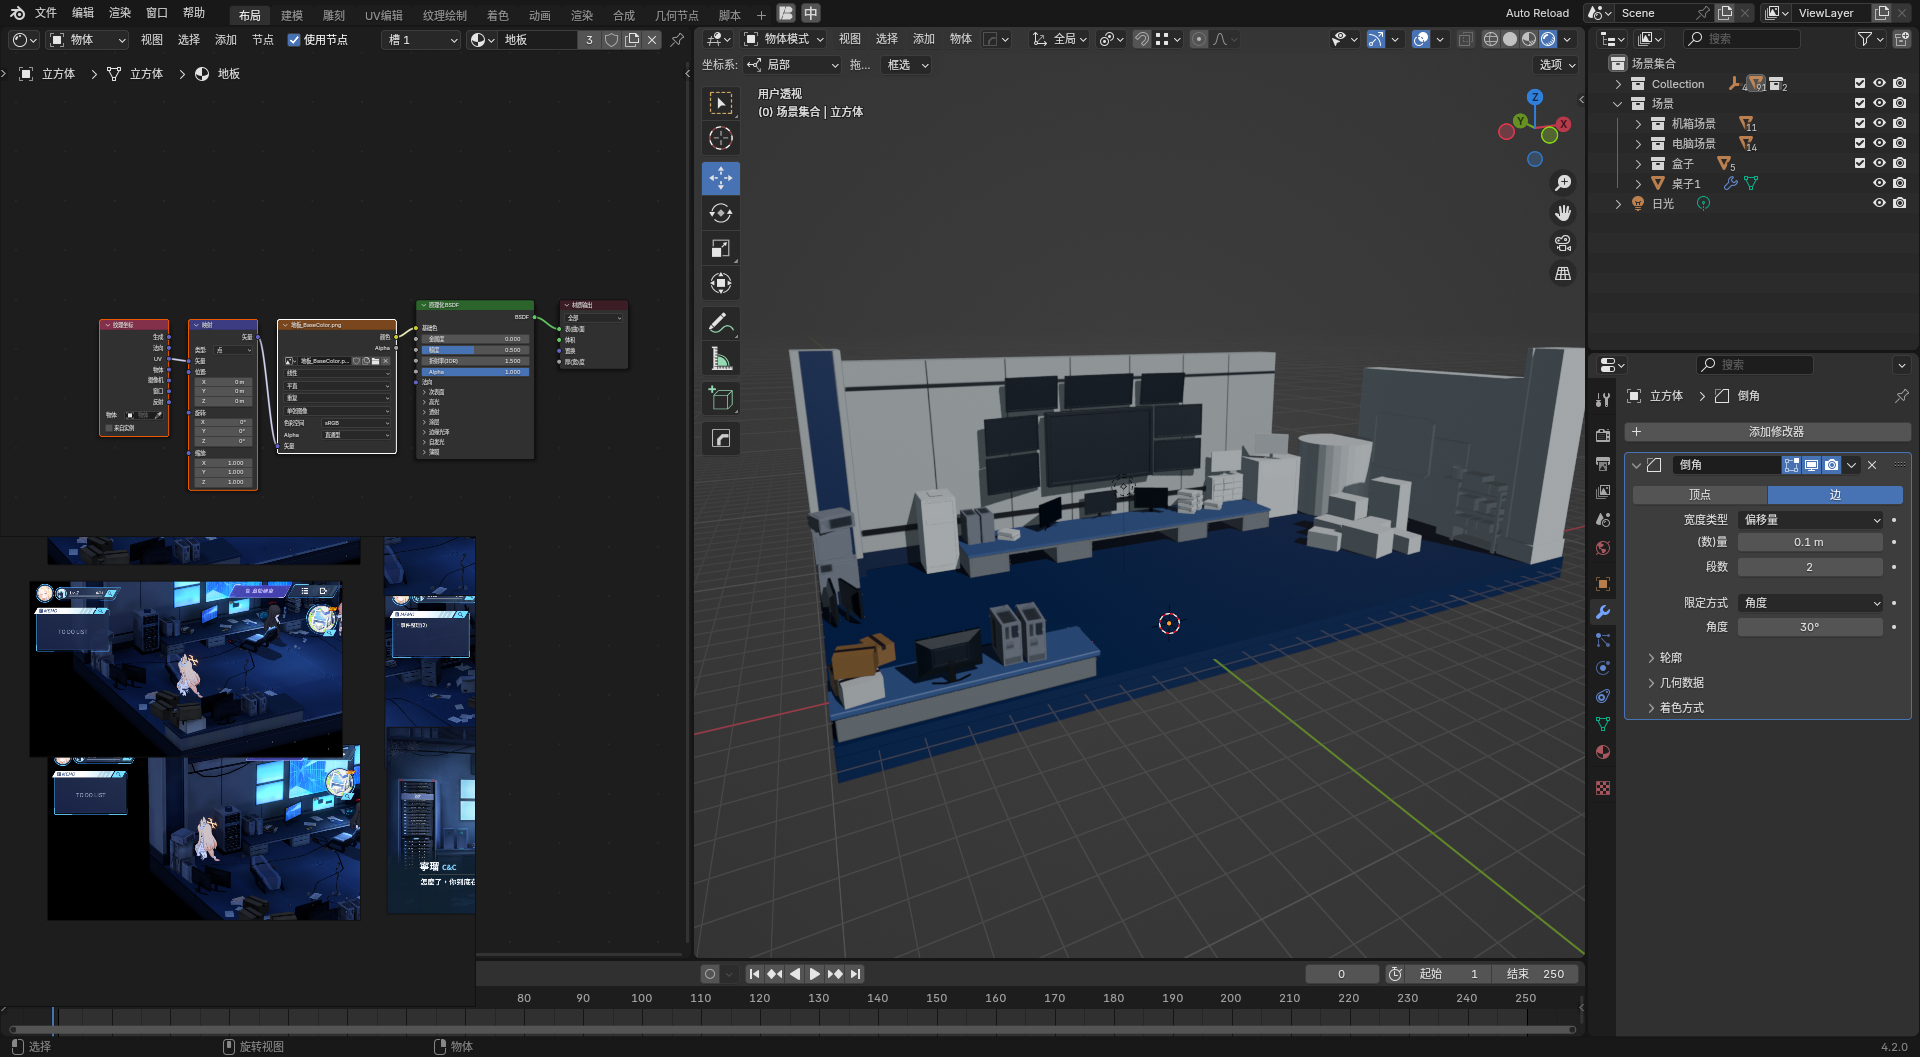Screen dimensions: 1920x1057
Task: Hide the 桌子1 object in outliner
Action: click(1879, 183)
